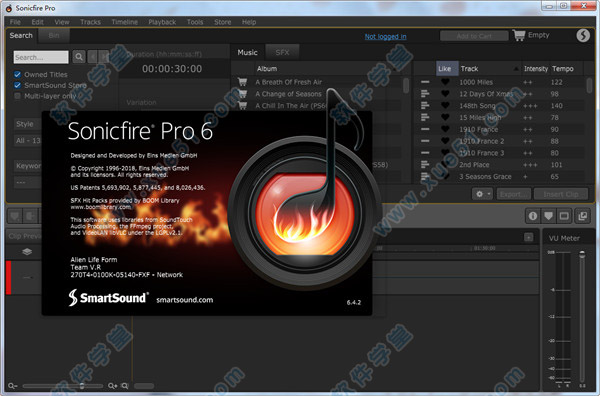Like the 1000 Miles track
The height and width of the screenshot is (396, 600).
445,82
